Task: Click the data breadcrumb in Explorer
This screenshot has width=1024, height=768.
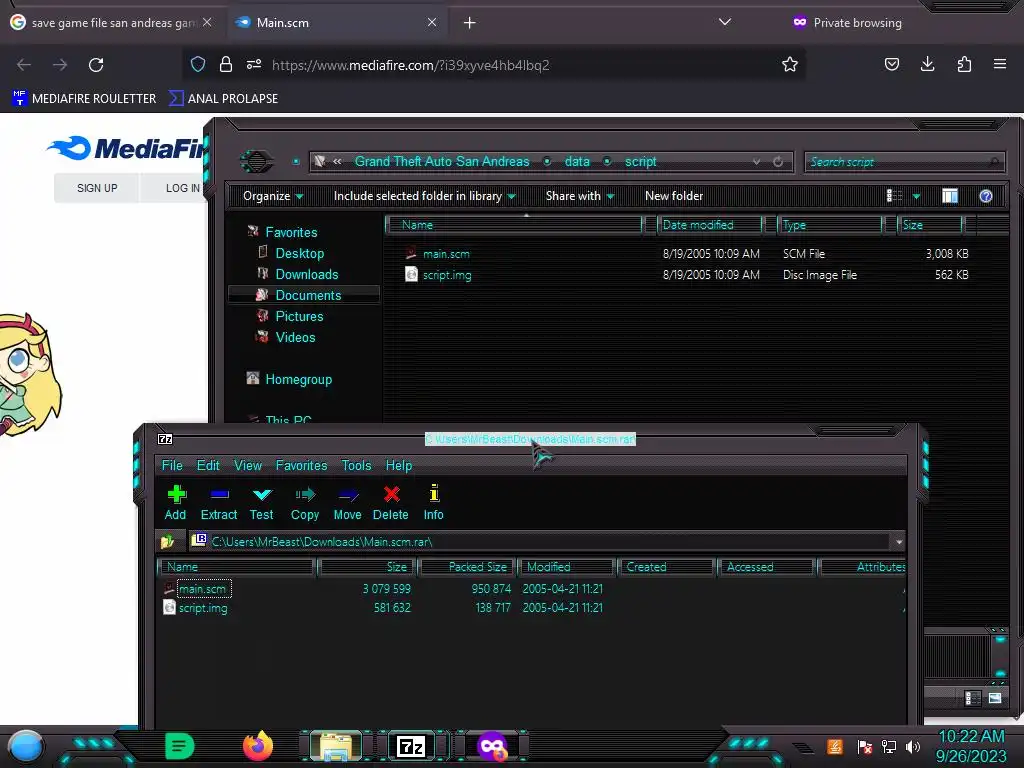Action: tap(577, 161)
